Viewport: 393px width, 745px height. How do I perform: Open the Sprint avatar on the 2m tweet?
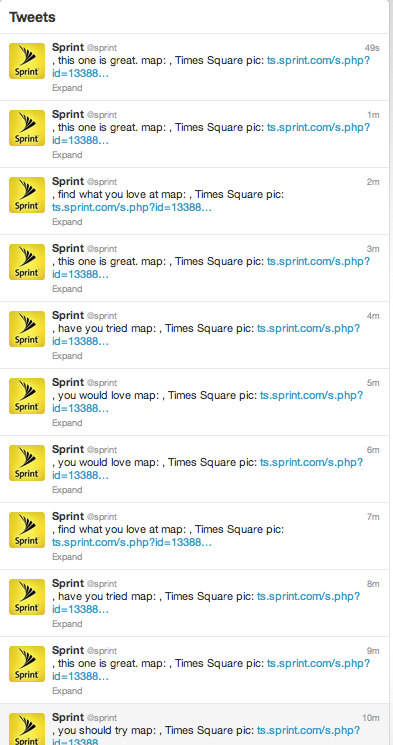coord(27,195)
